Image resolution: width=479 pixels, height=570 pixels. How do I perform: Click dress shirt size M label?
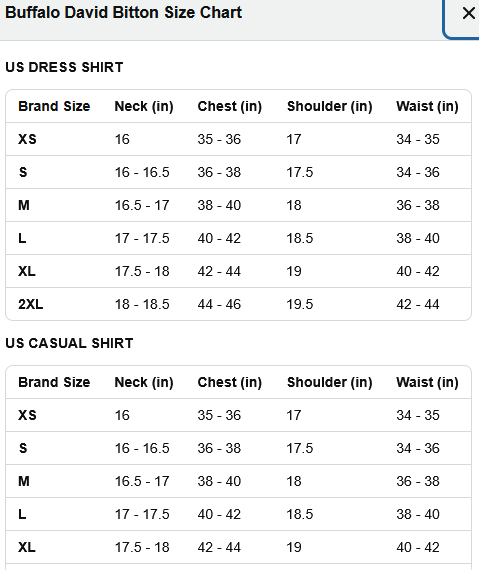(x=24, y=205)
